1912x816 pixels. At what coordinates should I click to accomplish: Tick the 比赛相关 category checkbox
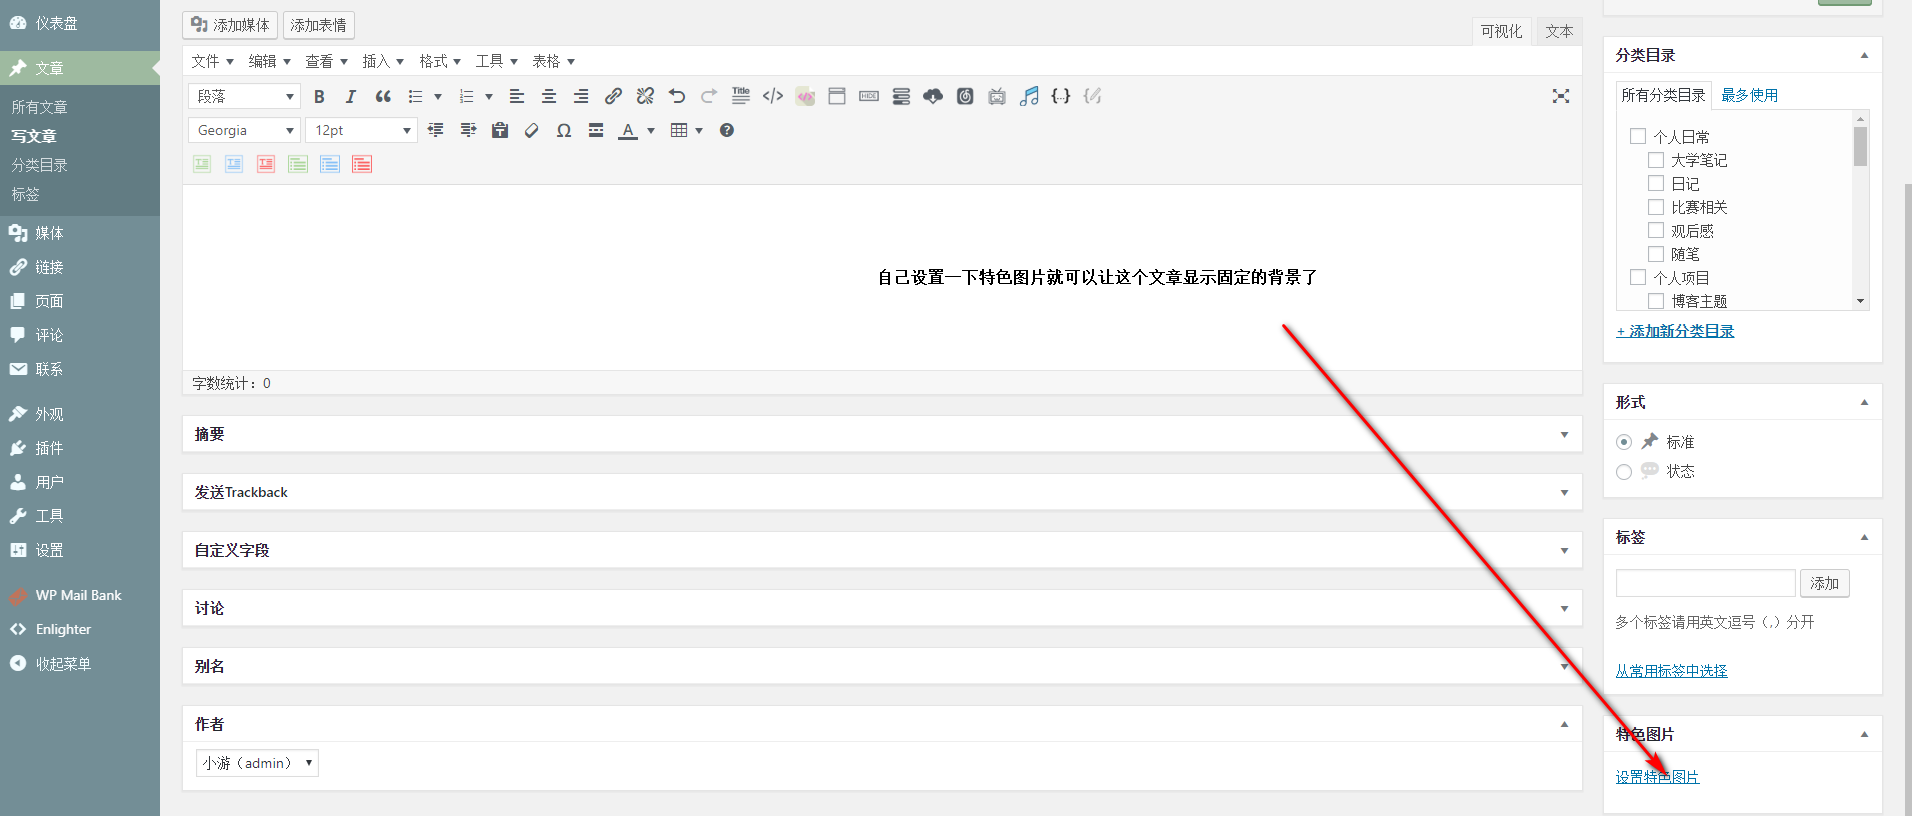1656,207
